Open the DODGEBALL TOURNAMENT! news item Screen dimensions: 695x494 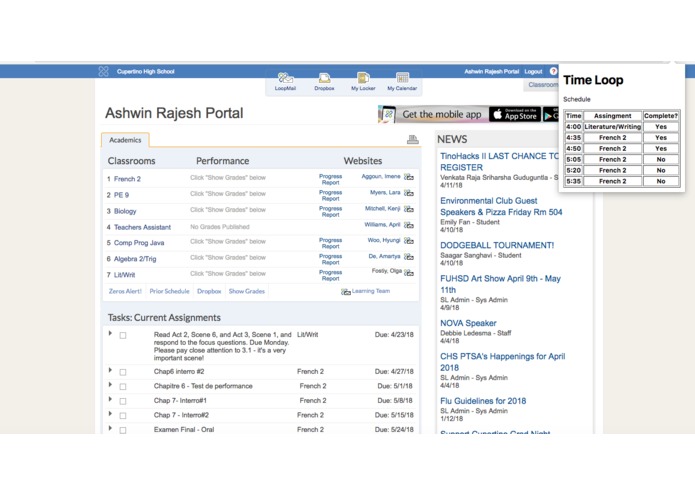(x=497, y=245)
